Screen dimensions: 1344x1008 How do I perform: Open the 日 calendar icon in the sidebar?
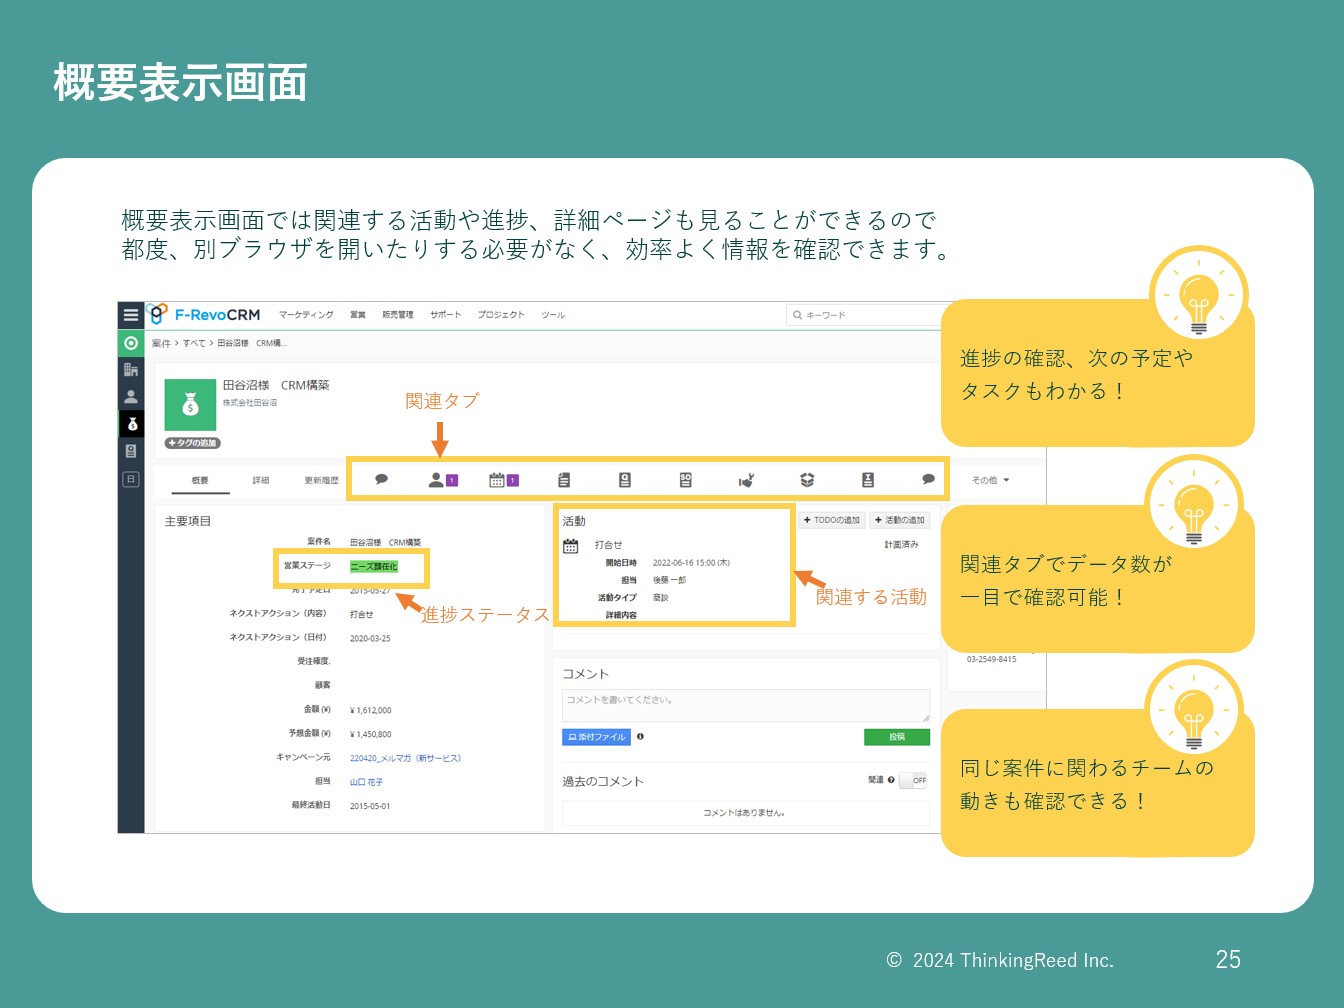[130, 479]
